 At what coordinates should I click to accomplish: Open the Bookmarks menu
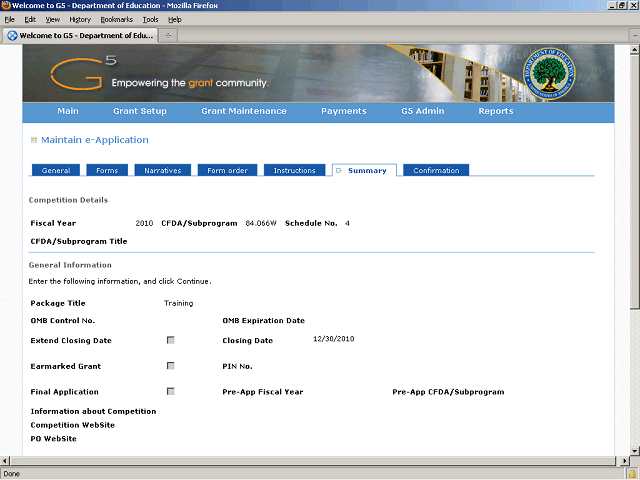[x=117, y=20]
